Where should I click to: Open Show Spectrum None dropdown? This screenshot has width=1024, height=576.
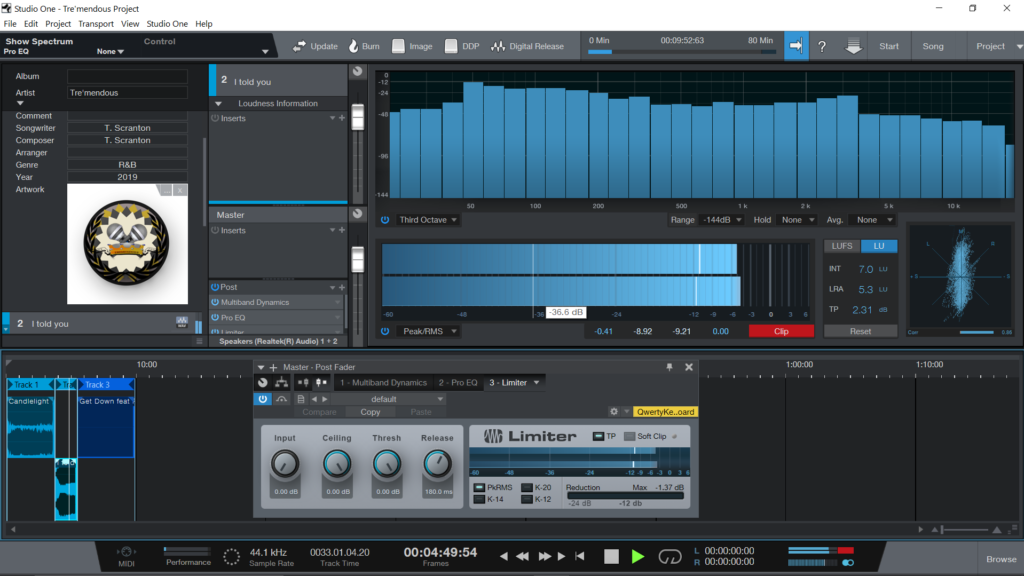(110, 52)
